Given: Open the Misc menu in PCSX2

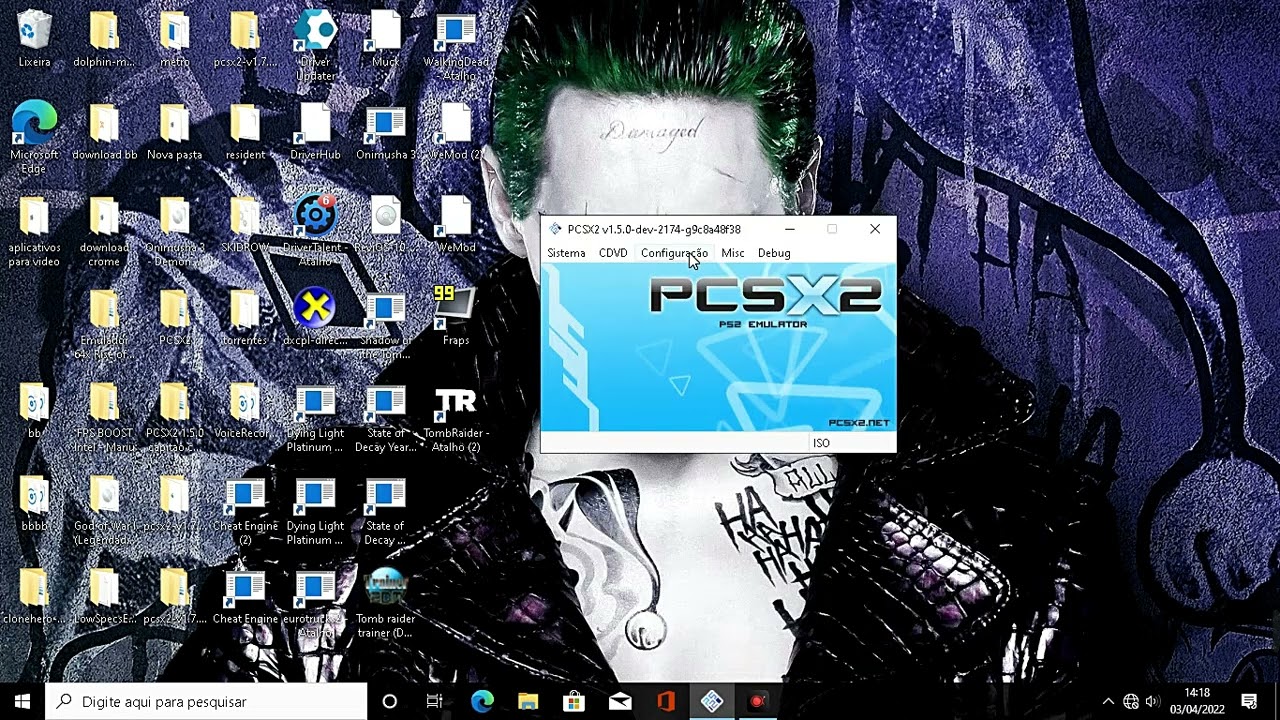Looking at the screenshot, I should [x=733, y=253].
